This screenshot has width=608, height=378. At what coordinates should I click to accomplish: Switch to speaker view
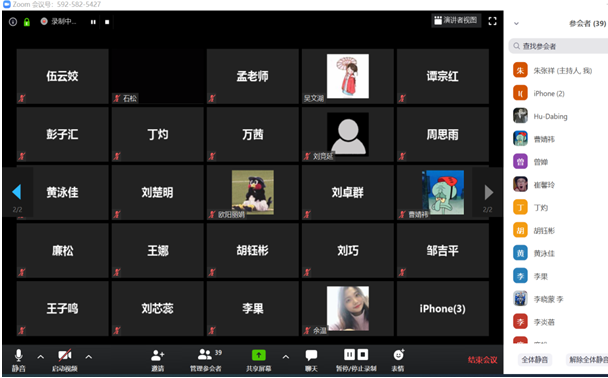point(456,20)
